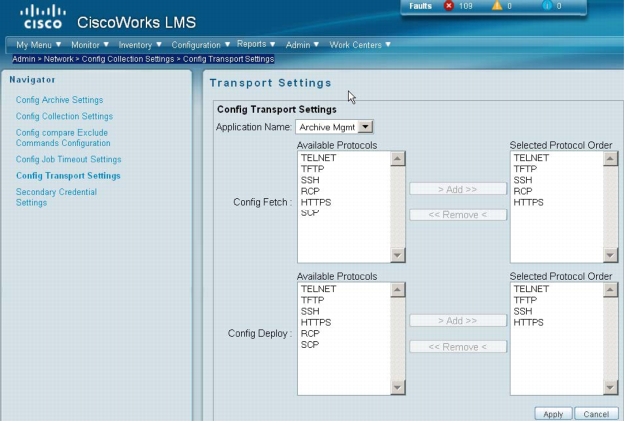The width and height of the screenshot is (626, 423).
Task: Open Config Job Timeout Settings link
Action: [x=69, y=159]
